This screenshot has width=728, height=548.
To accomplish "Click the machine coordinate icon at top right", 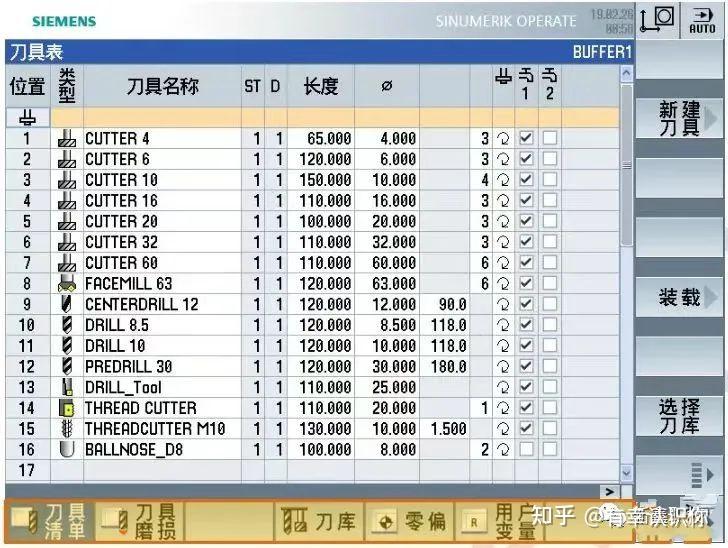I will (657, 20).
